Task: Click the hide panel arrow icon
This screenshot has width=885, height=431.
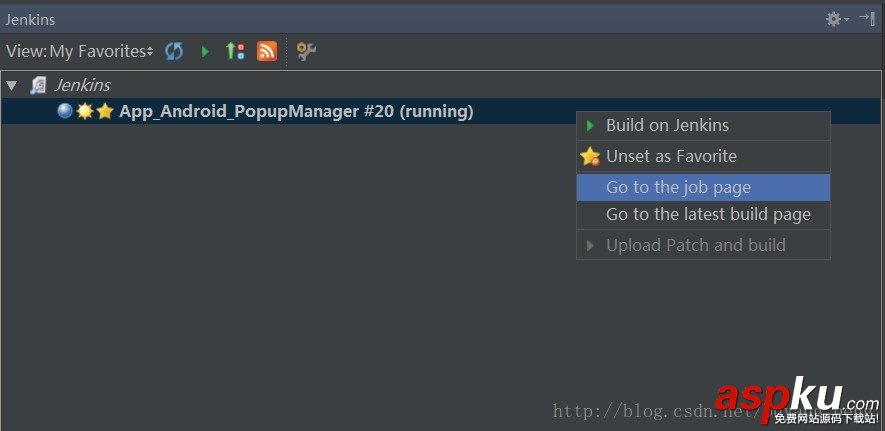Action: click(x=867, y=18)
